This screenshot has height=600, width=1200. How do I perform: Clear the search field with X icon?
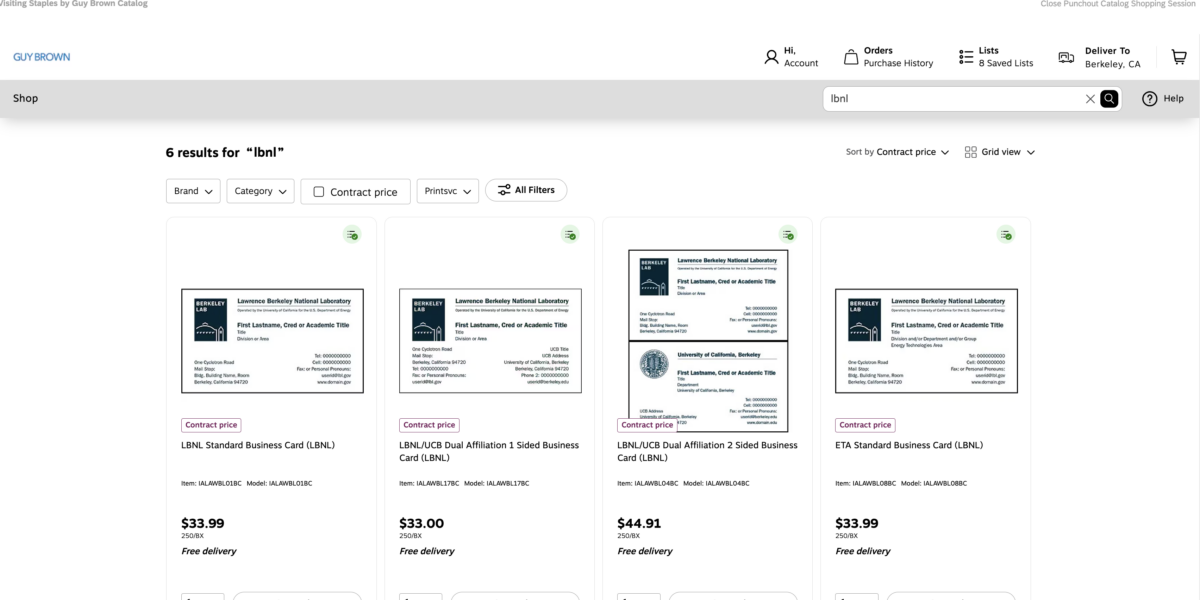(x=1090, y=99)
